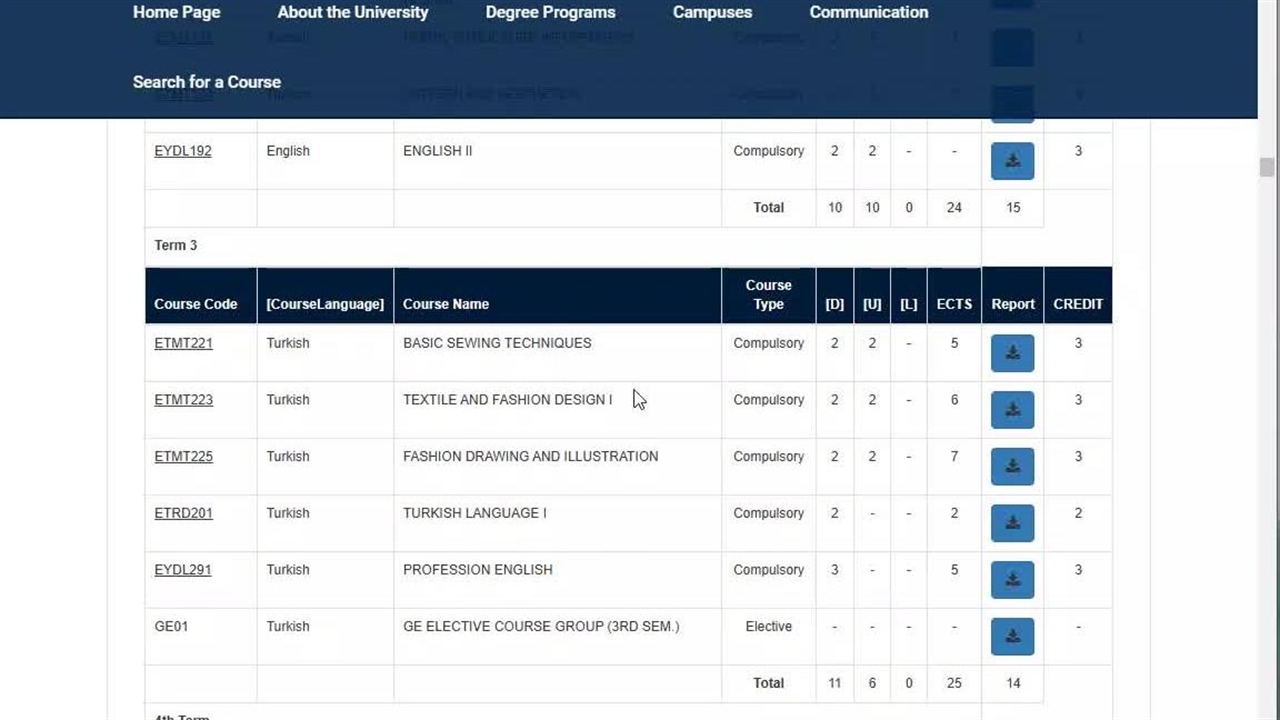Download report for Profession English course

pos(1012,580)
